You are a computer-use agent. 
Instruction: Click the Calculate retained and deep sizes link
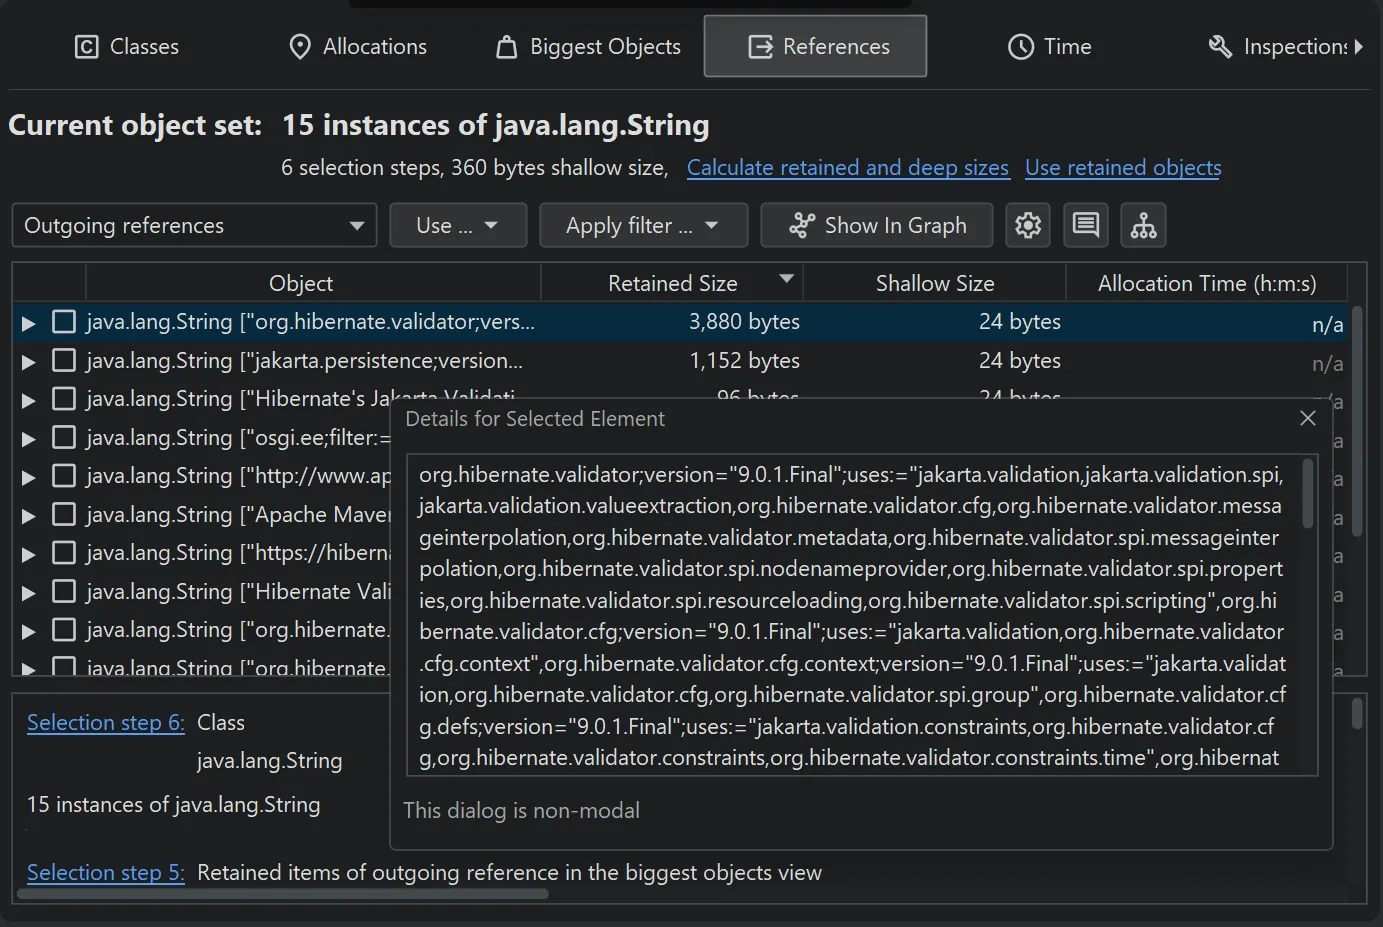(x=848, y=167)
